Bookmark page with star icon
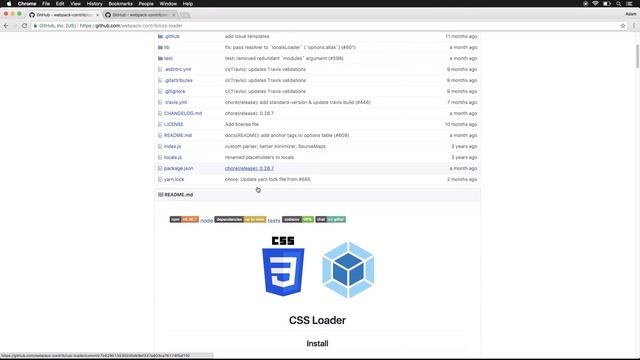Screen dimensions: 640x360 pyautogui.click(x=623, y=26)
